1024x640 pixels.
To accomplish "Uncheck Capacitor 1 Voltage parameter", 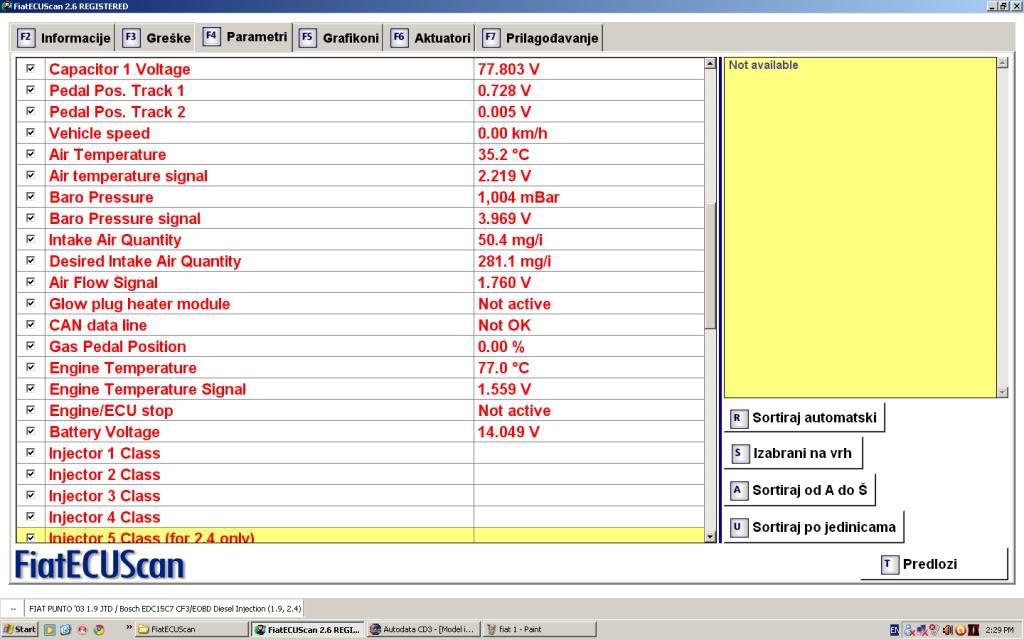I will 30,68.
